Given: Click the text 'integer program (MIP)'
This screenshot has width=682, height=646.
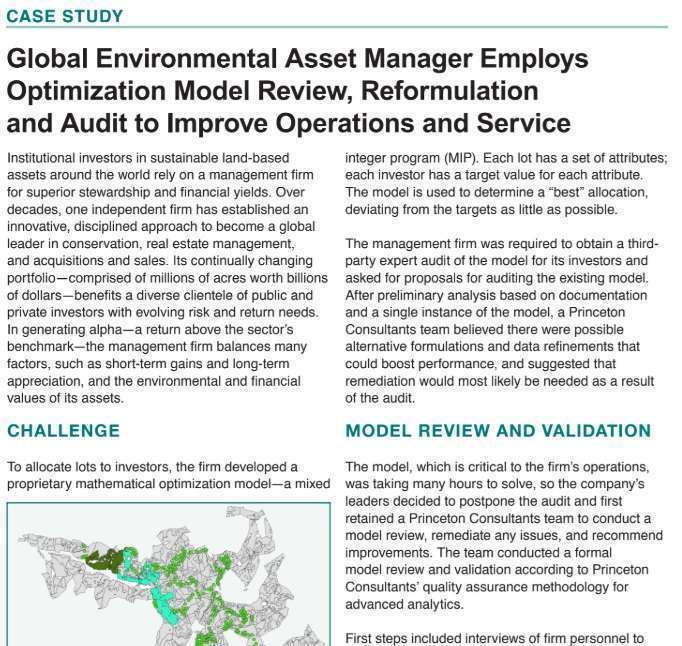Looking at the screenshot, I should 411,158.
